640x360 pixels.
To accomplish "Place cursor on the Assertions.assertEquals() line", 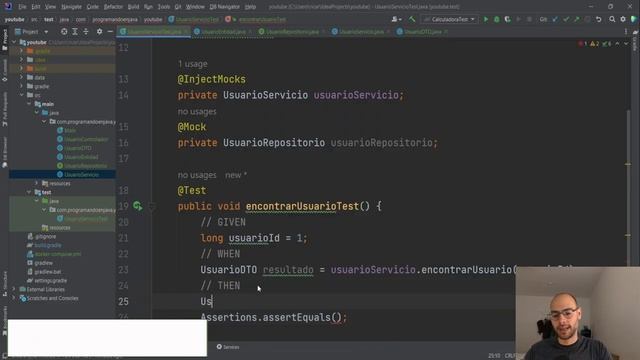I will coord(273,317).
